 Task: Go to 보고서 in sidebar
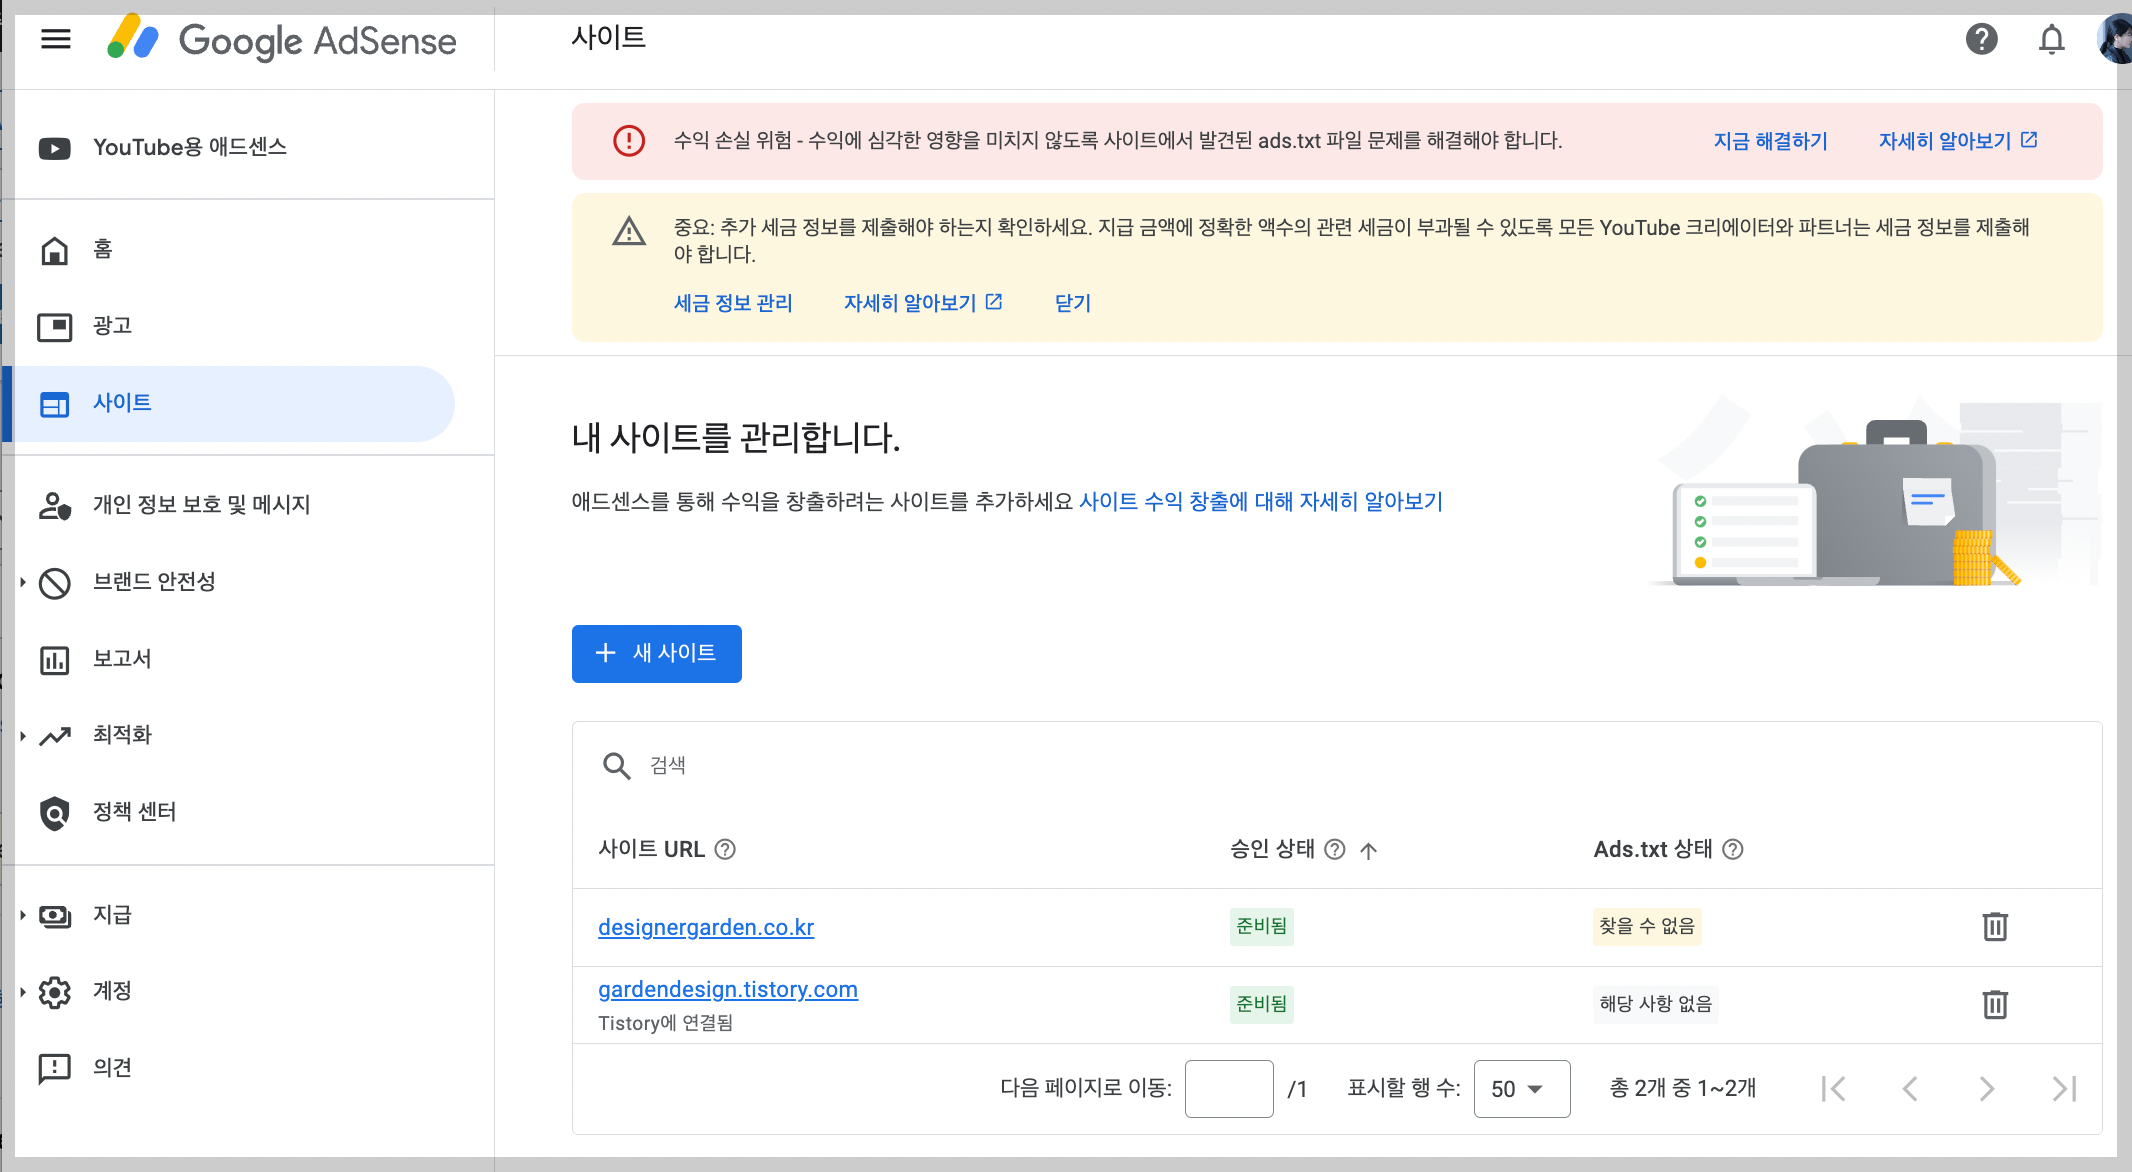pyautogui.click(x=121, y=659)
